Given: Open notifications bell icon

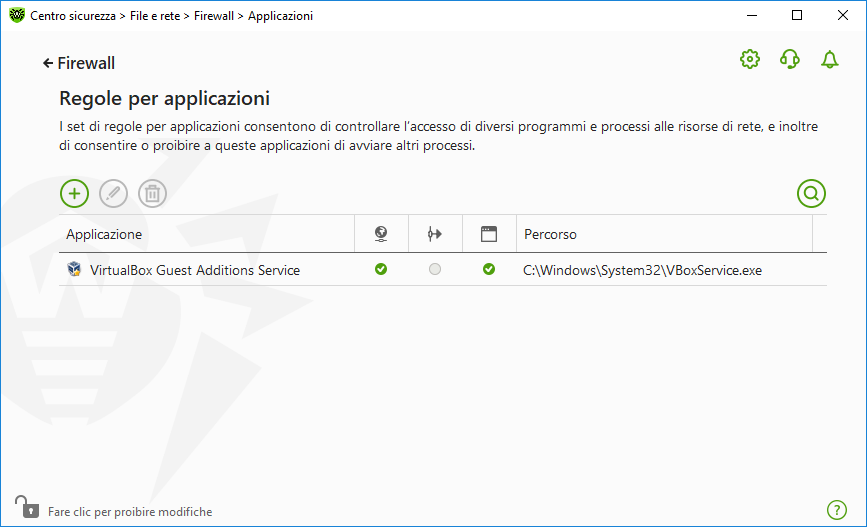Looking at the screenshot, I should point(829,60).
